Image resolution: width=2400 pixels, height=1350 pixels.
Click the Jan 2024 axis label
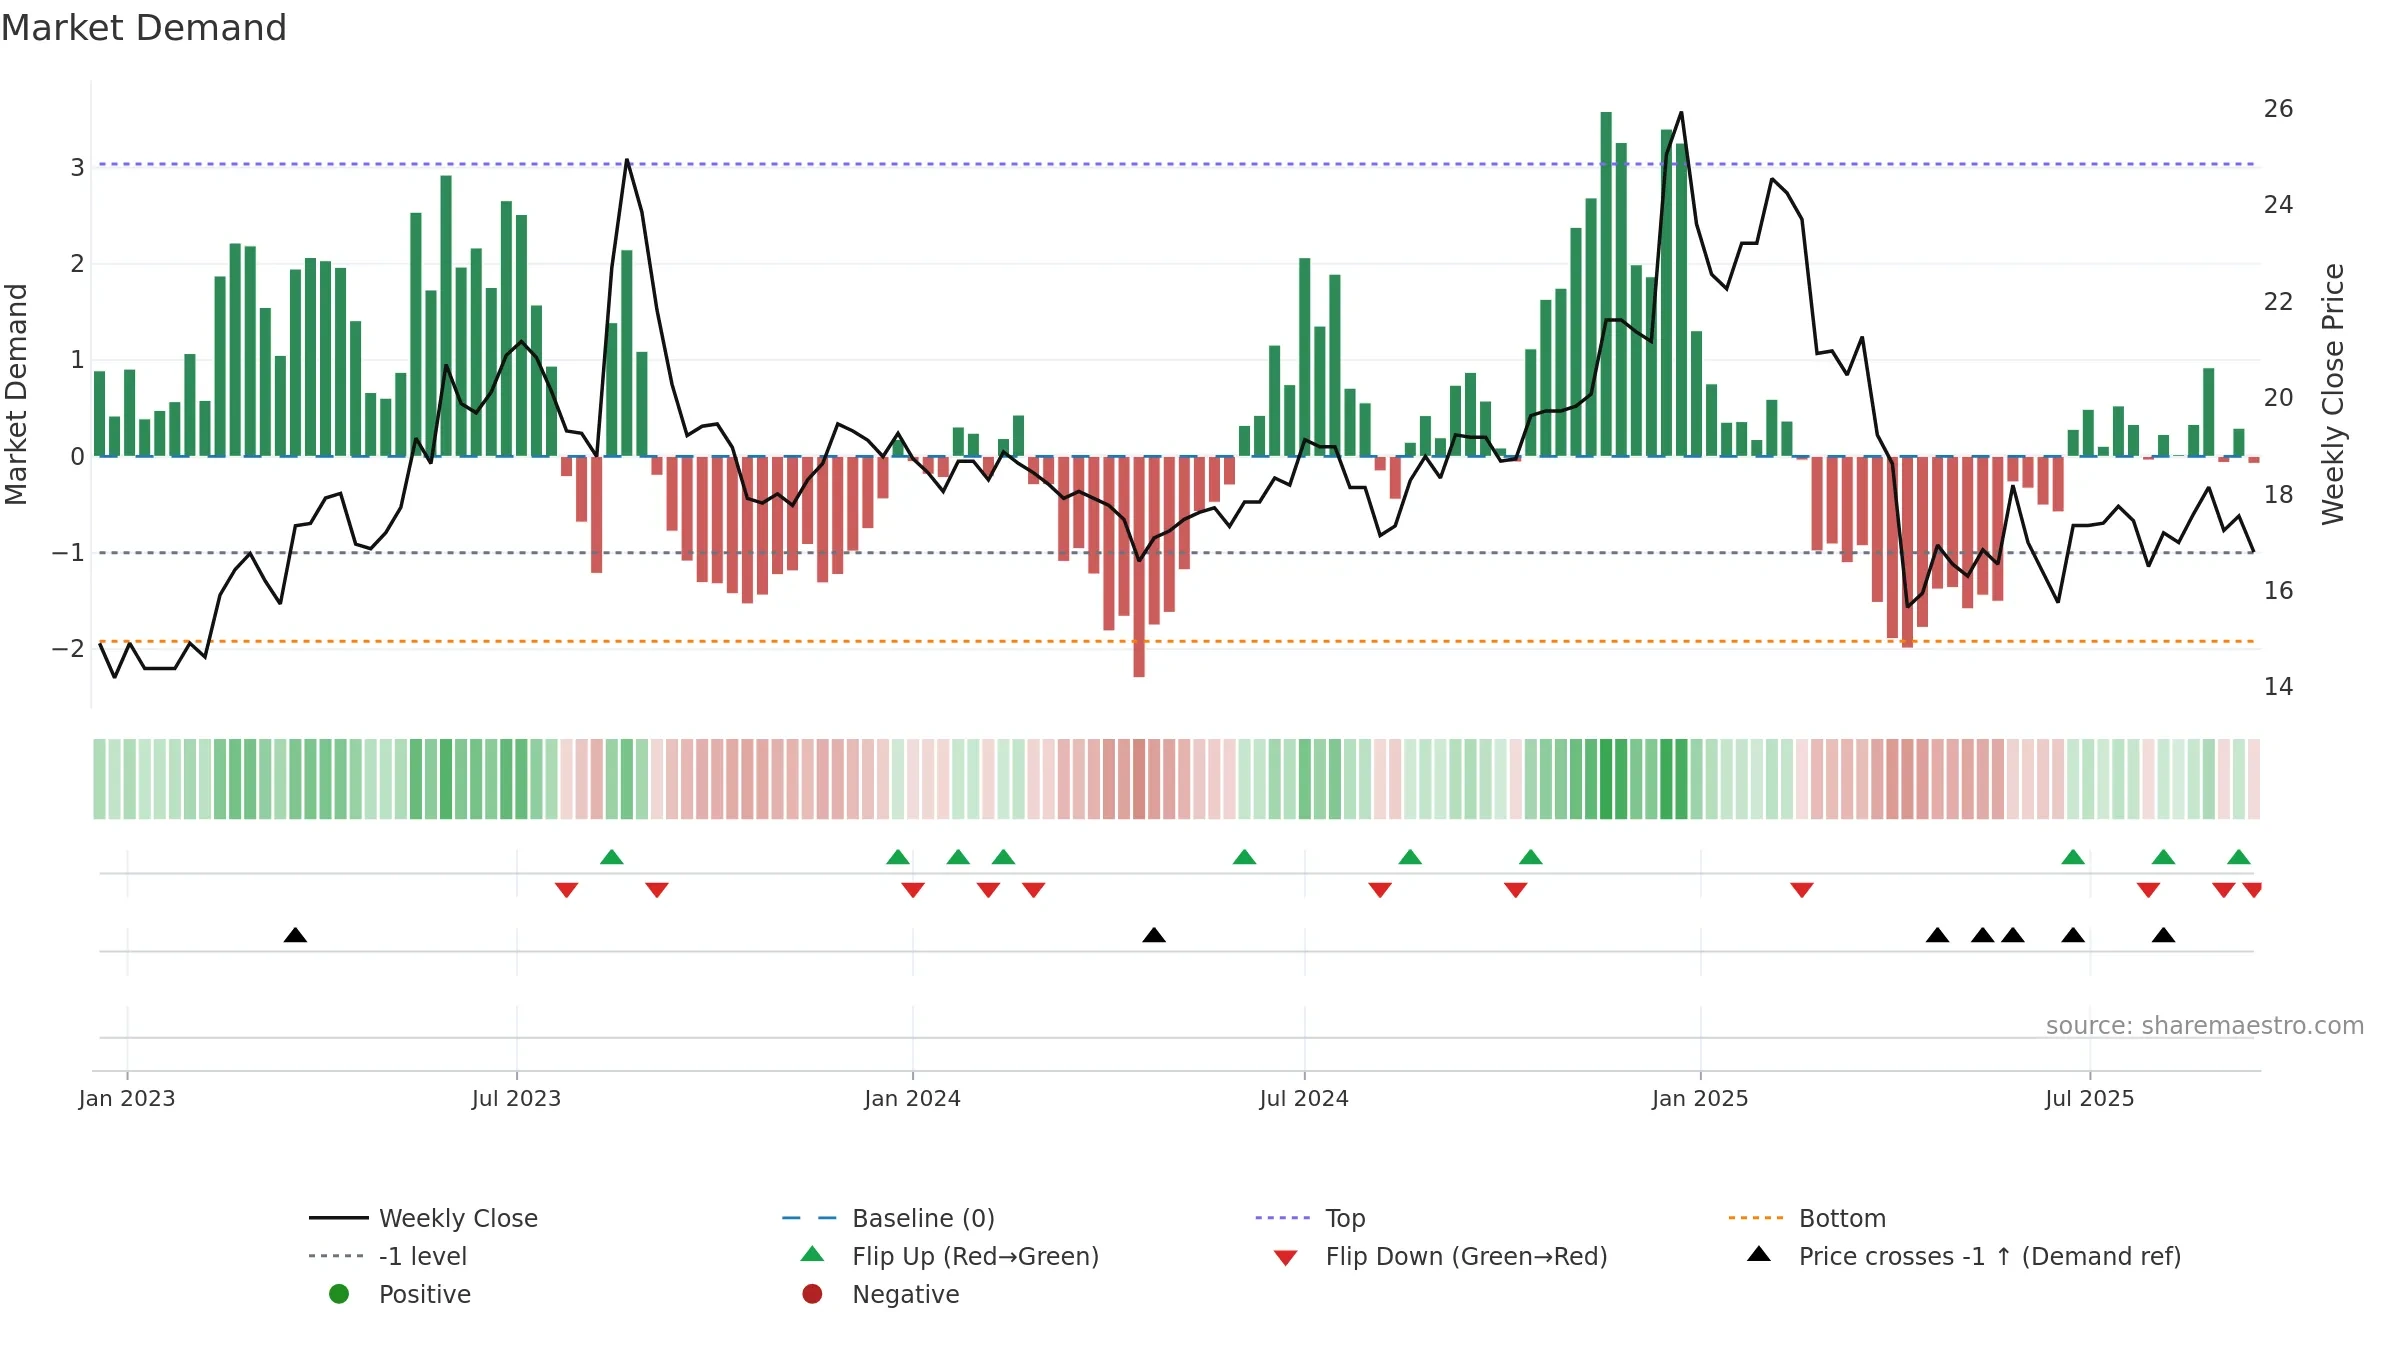point(912,1099)
